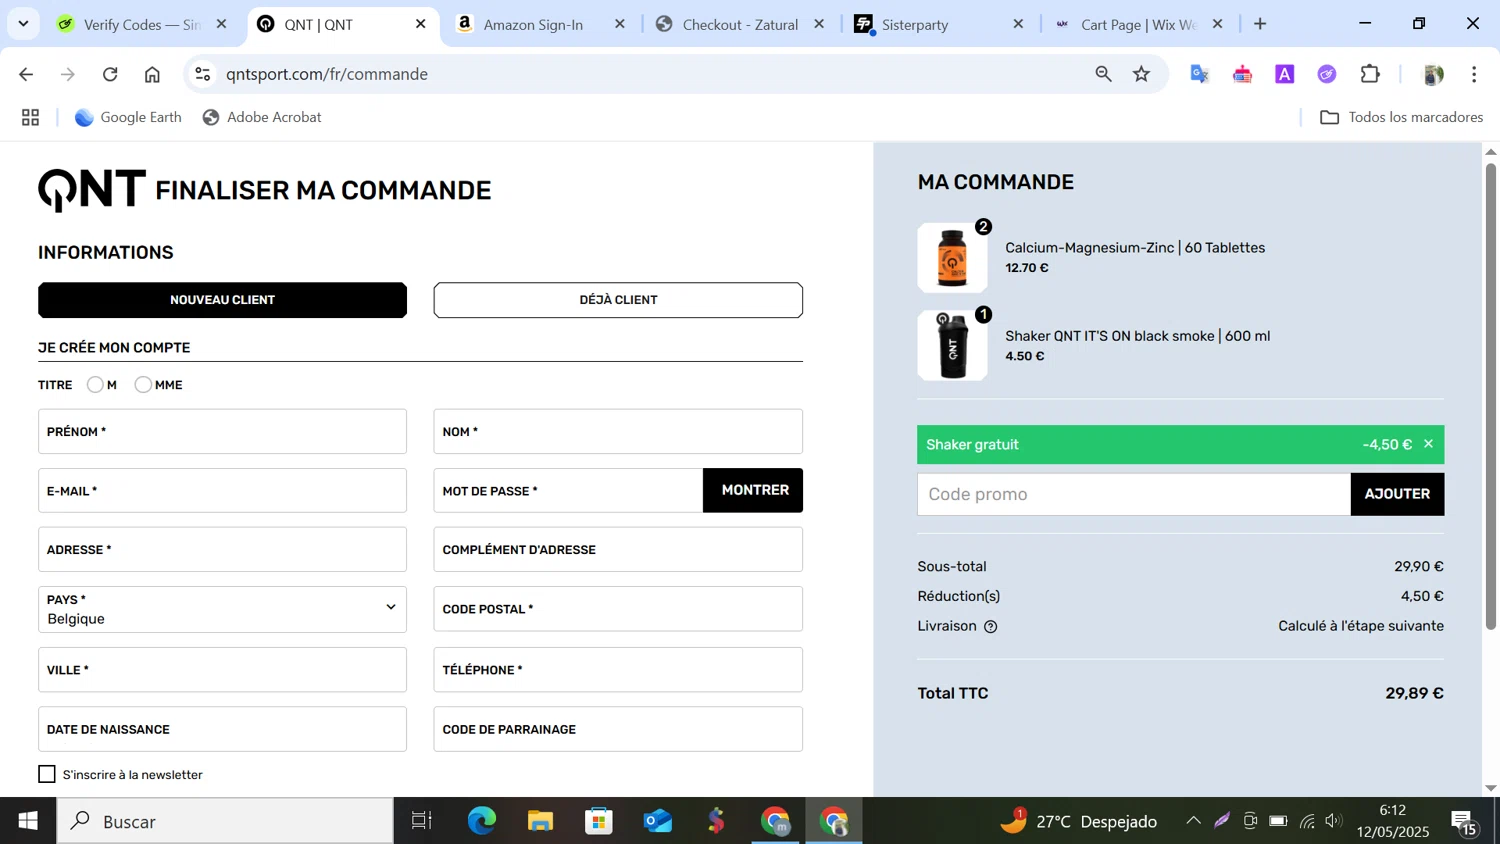The image size is (1500, 844).
Task: Open the apps grid in bookmarks bar
Action: coord(31,117)
